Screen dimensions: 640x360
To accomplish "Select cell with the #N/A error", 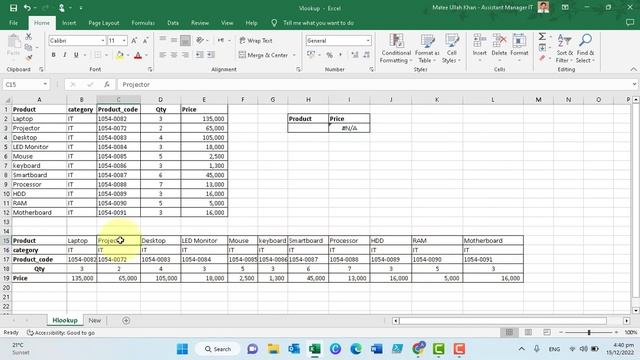I will tap(349, 128).
